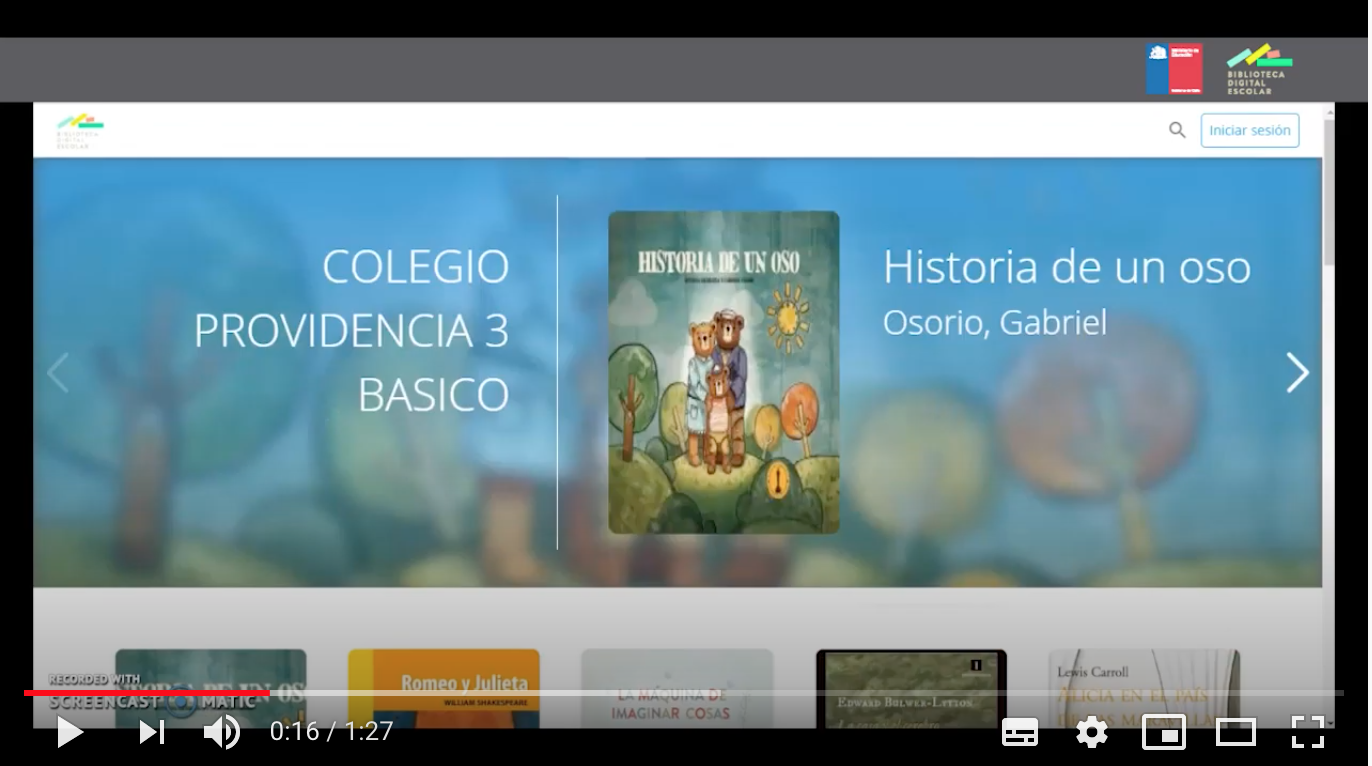Enable theater mode

[x=1236, y=732]
